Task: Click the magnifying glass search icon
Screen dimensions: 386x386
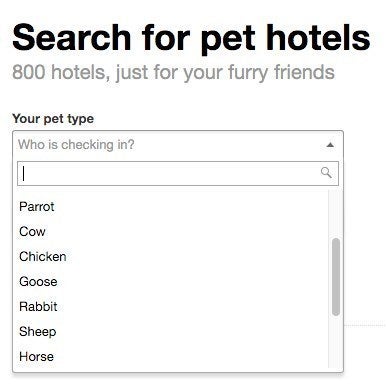Action: 326,173
